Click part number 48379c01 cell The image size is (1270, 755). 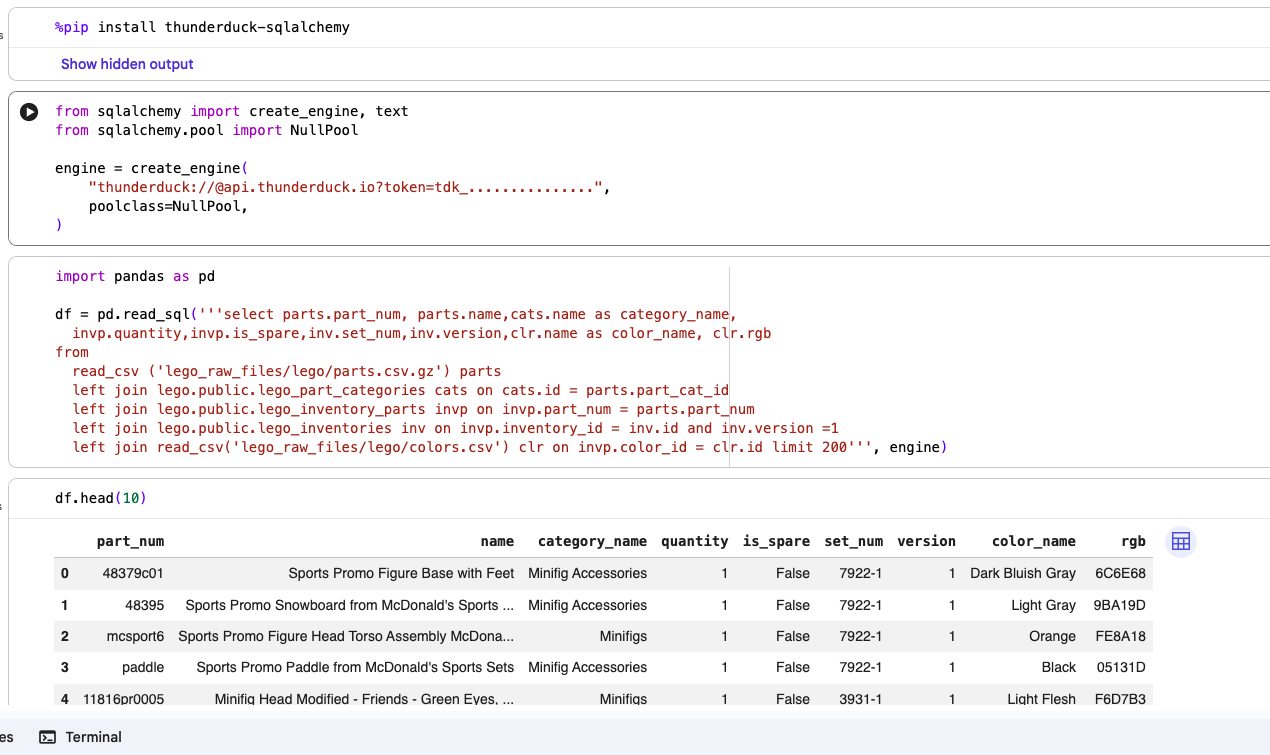pos(133,573)
